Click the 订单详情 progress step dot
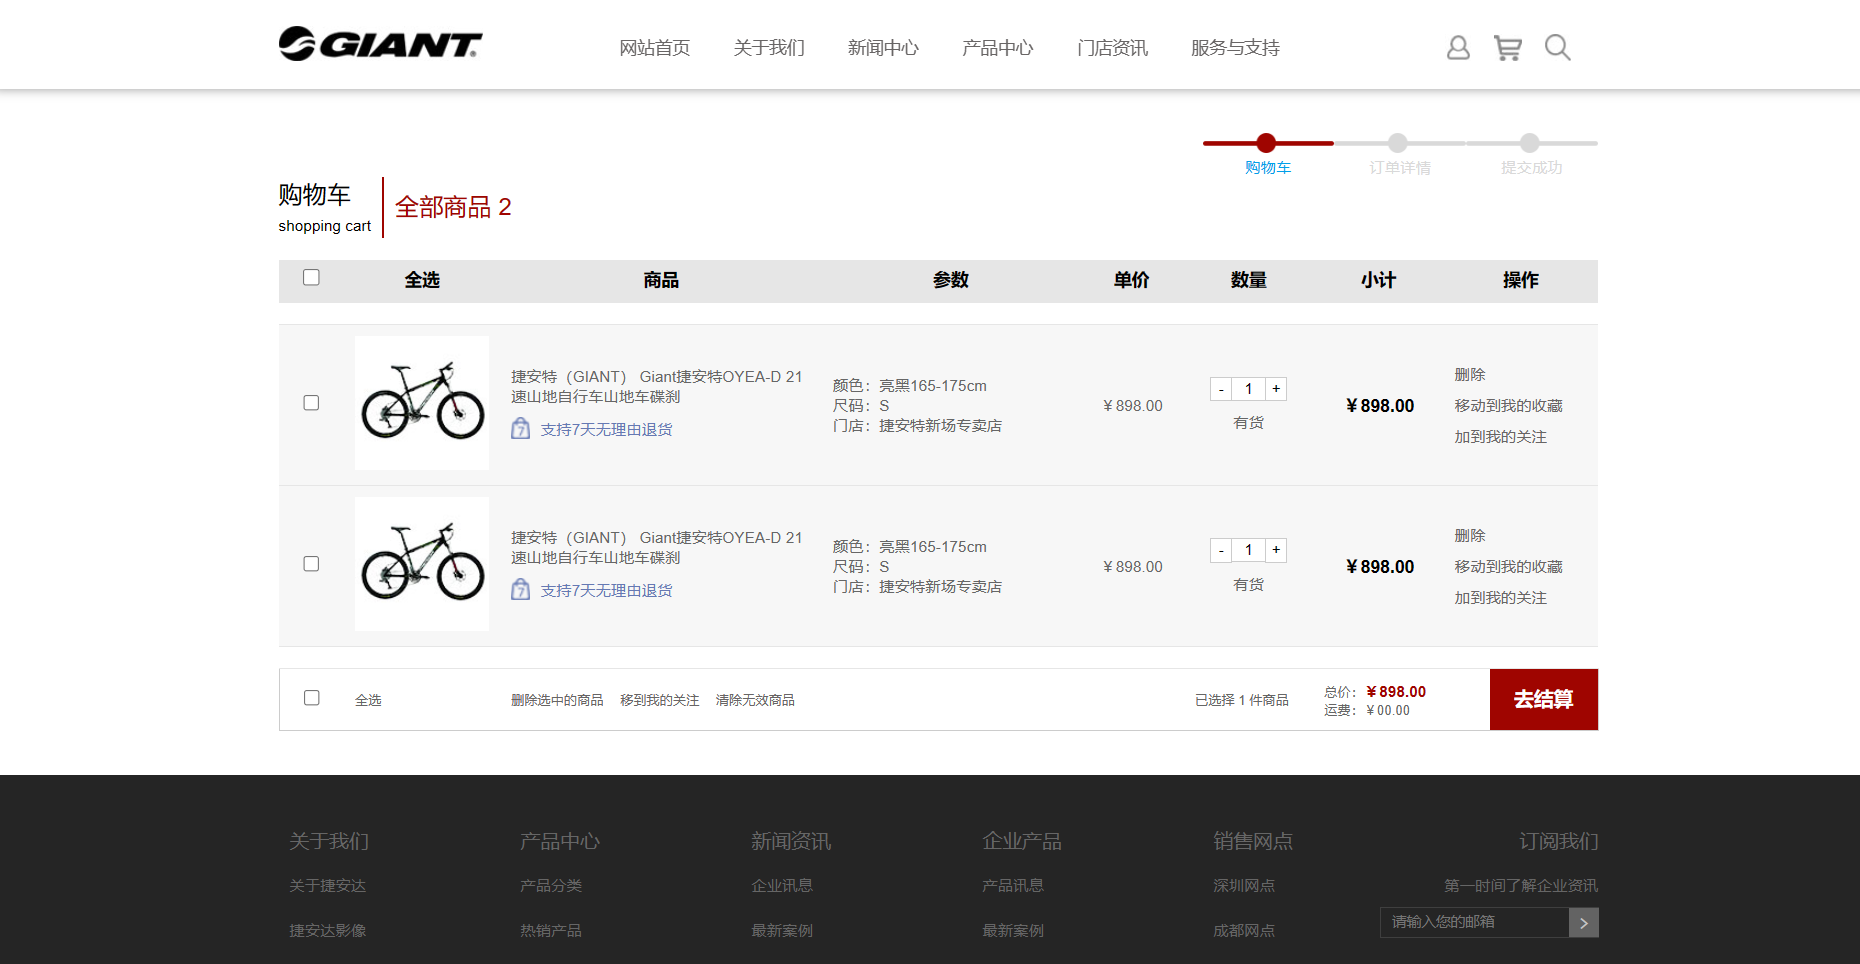 [x=1398, y=143]
